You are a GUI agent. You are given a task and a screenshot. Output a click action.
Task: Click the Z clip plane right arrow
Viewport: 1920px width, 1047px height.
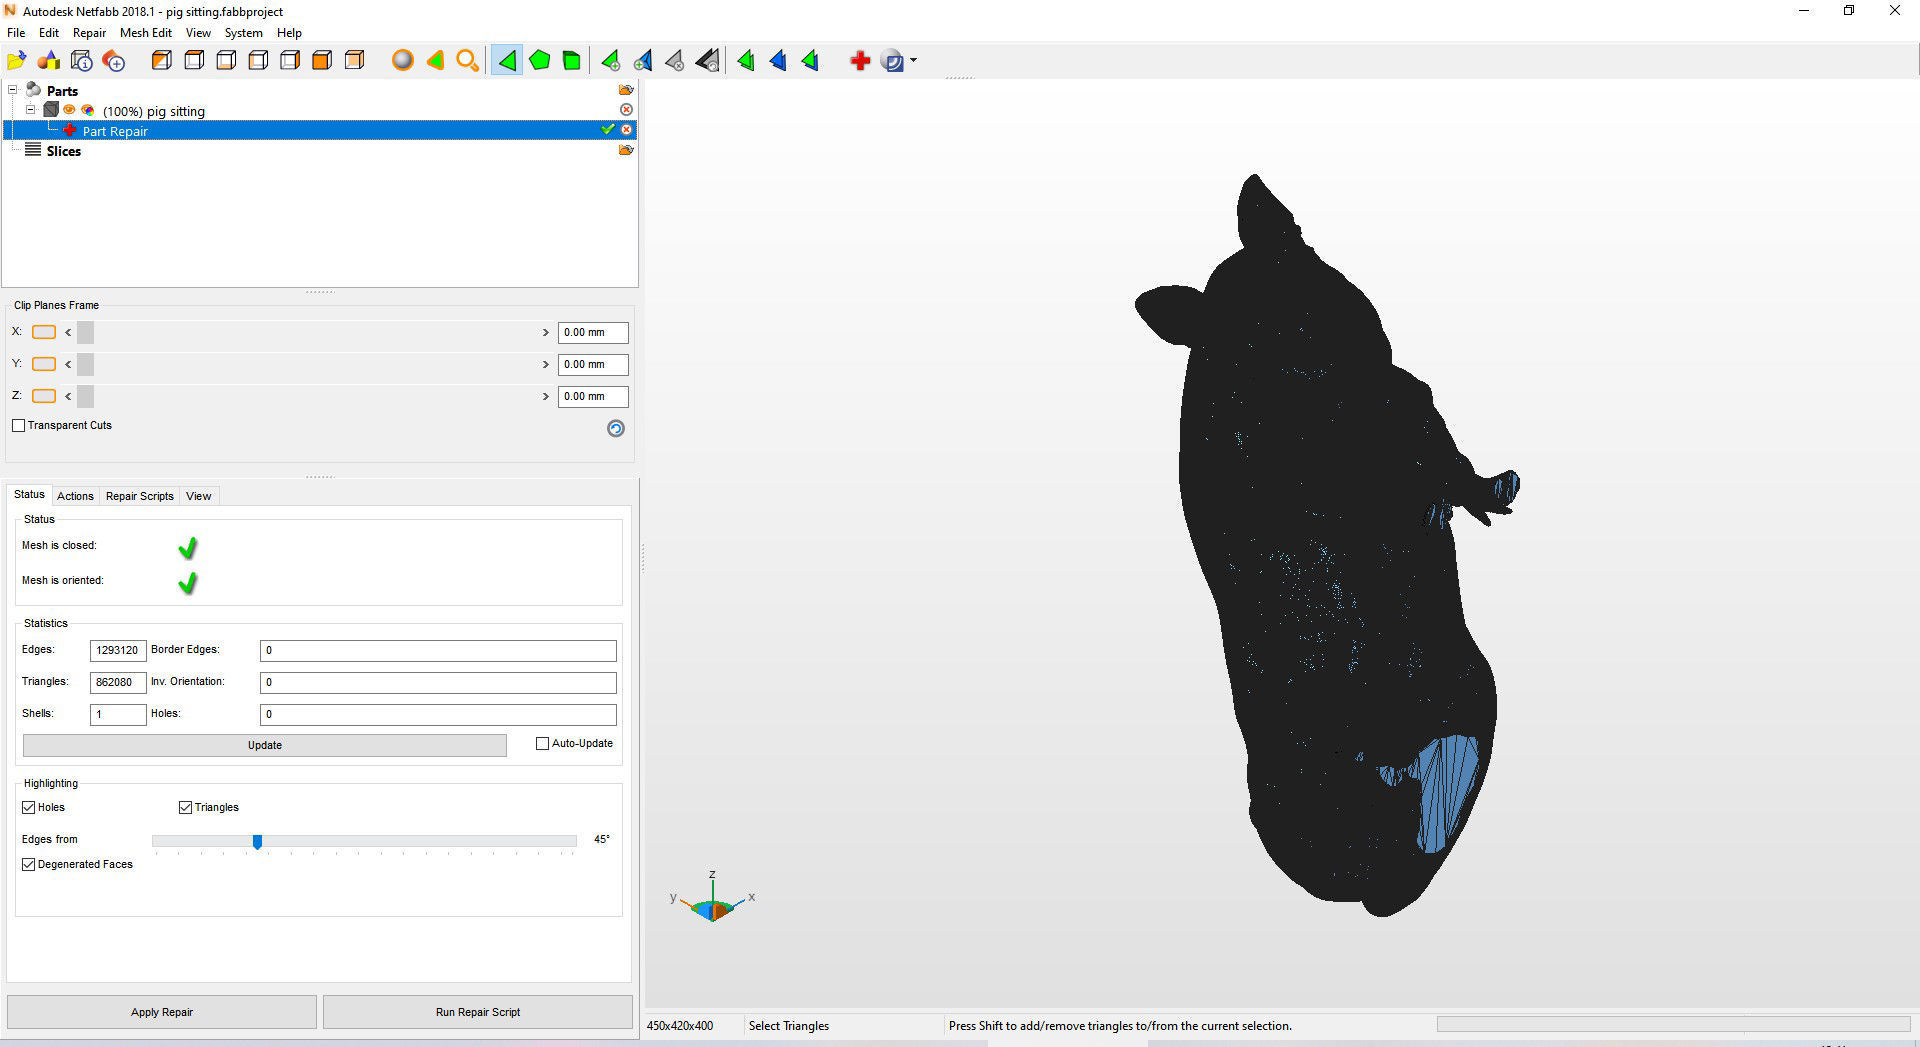pyautogui.click(x=546, y=396)
